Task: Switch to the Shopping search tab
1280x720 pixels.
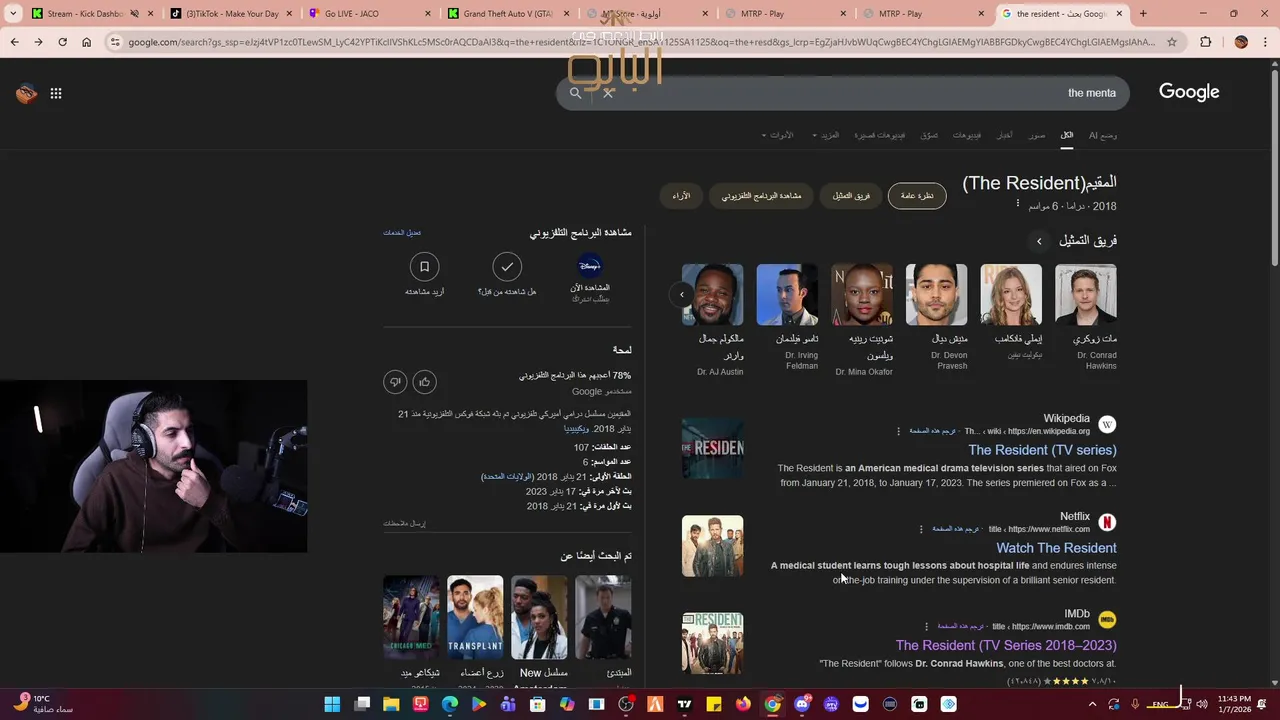Action: [x=929, y=135]
